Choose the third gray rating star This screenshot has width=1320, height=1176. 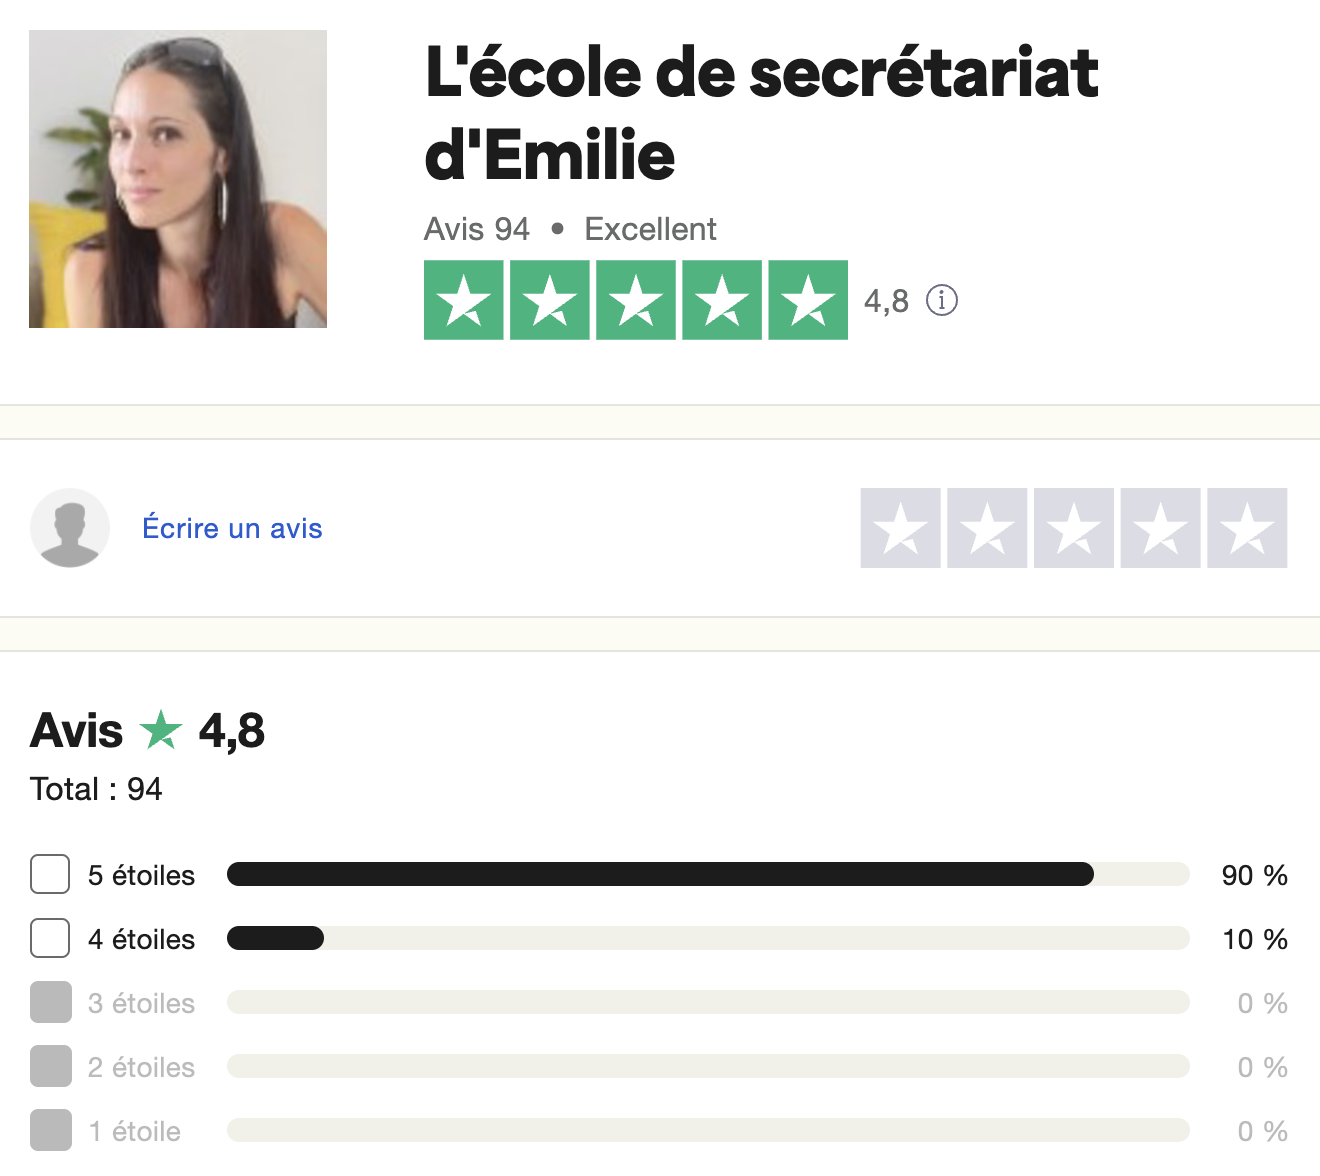coord(1073,528)
